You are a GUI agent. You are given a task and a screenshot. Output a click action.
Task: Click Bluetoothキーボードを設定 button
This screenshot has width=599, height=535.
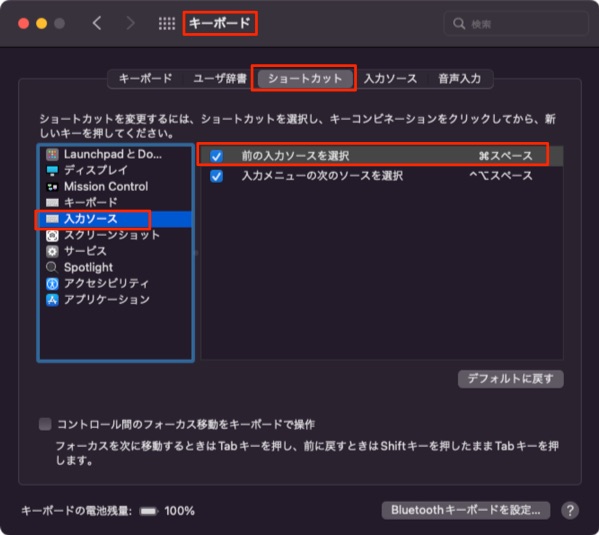pyautogui.click(x=466, y=510)
